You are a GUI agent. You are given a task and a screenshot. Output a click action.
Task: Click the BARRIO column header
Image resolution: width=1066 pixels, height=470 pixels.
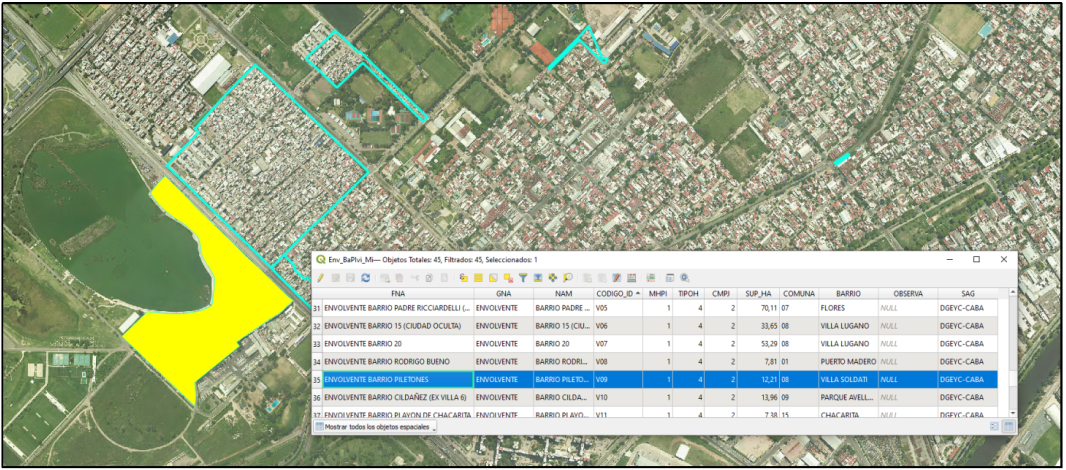pos(848,294)
